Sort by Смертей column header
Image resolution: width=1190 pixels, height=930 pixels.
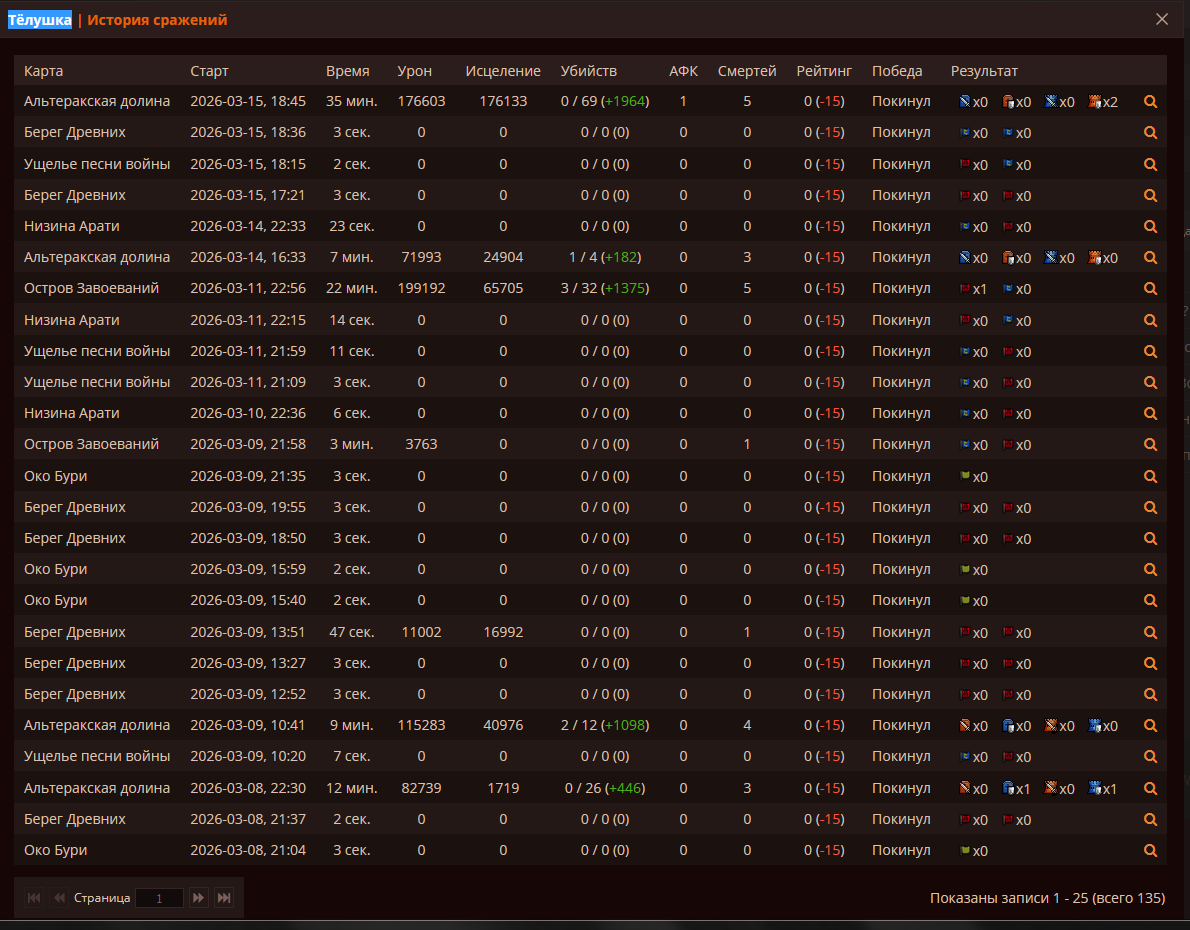point(747,71)
